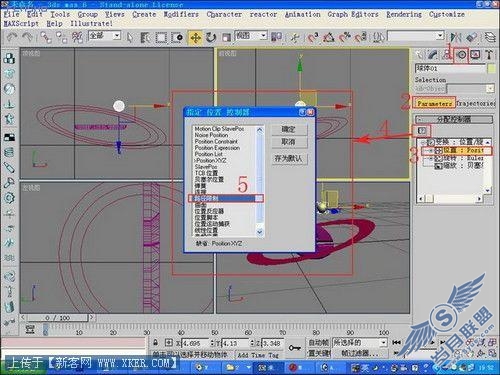
Task: Open the Named Selection Sets dropdown
Action: [x=440, y=35]
